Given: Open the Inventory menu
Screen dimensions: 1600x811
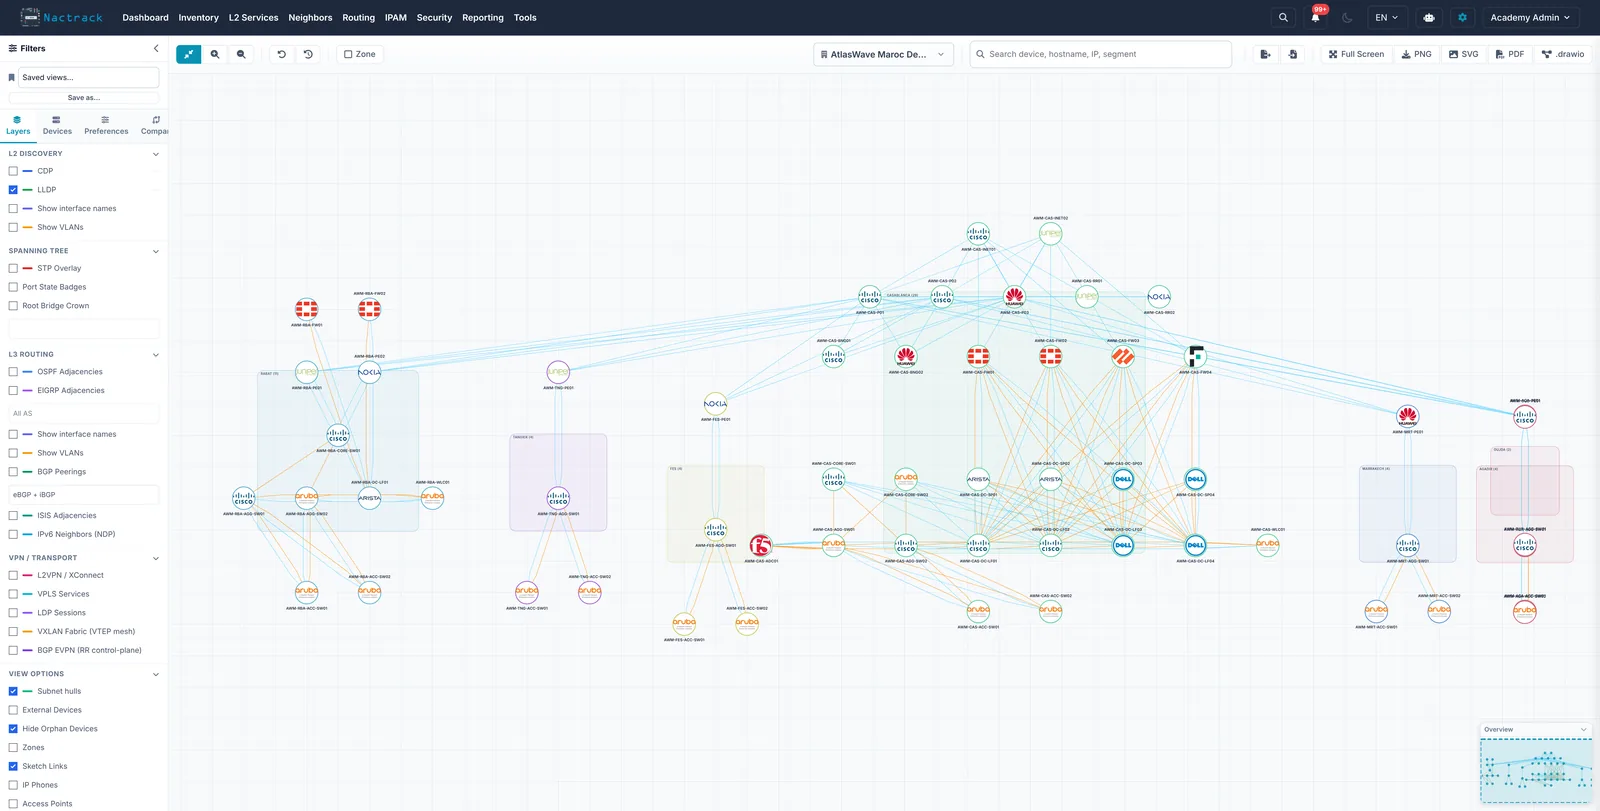Looking at the screenshot, I should (x=198, y=17).
